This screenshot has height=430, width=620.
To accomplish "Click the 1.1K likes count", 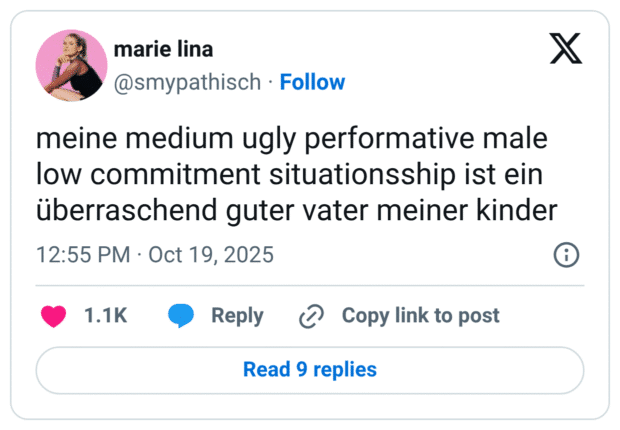I will point(105,316).
